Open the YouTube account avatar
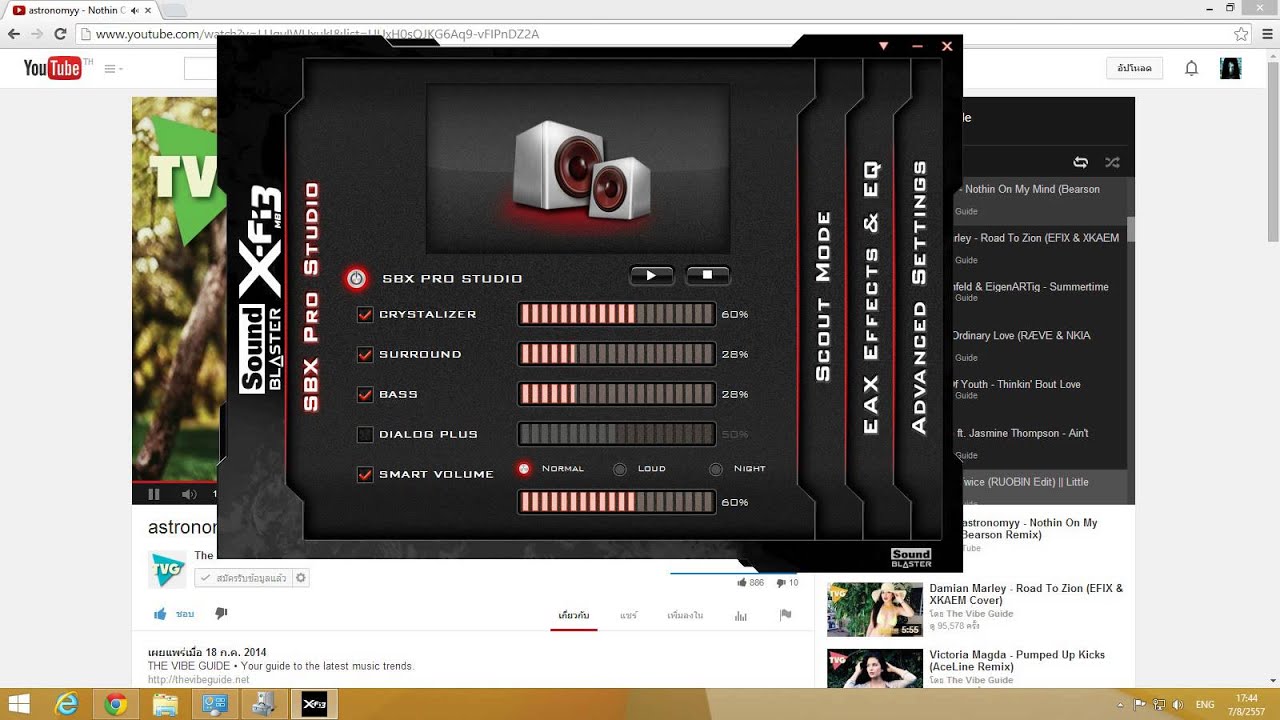 [x=1231, y=68]
